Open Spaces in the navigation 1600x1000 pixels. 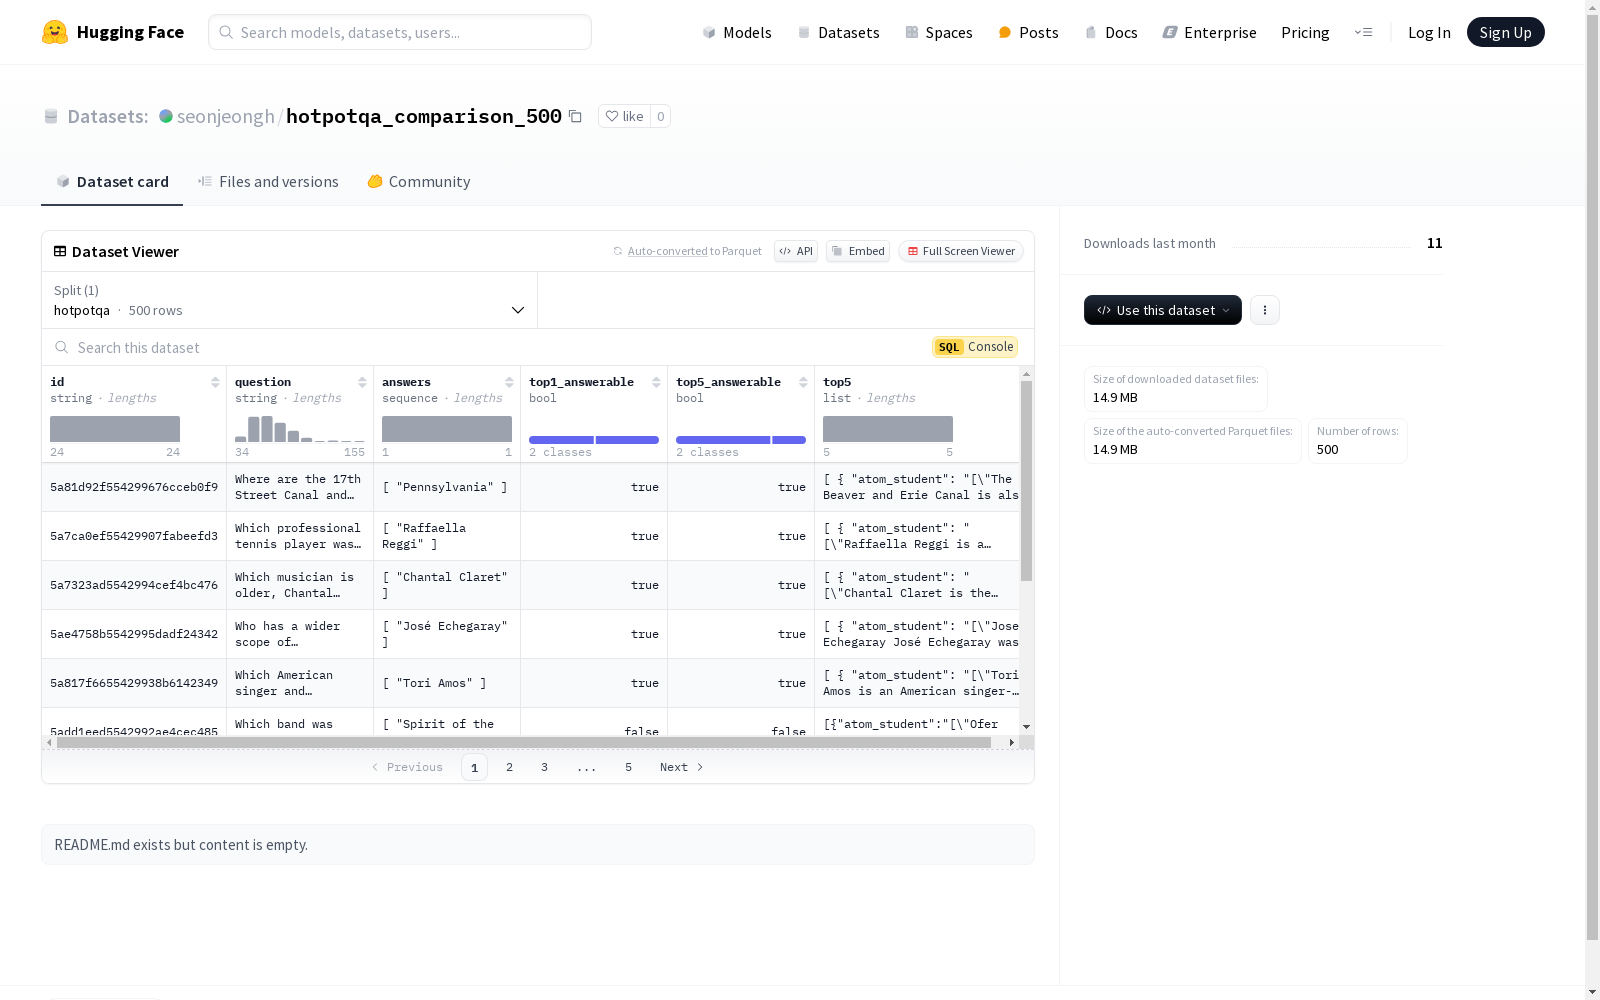click(x=938, y=32)
